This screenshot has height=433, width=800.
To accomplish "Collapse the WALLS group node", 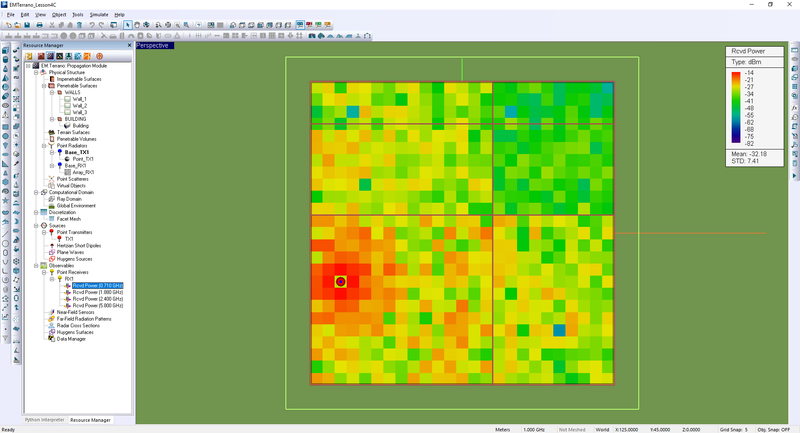I will [x=51, y=92].
